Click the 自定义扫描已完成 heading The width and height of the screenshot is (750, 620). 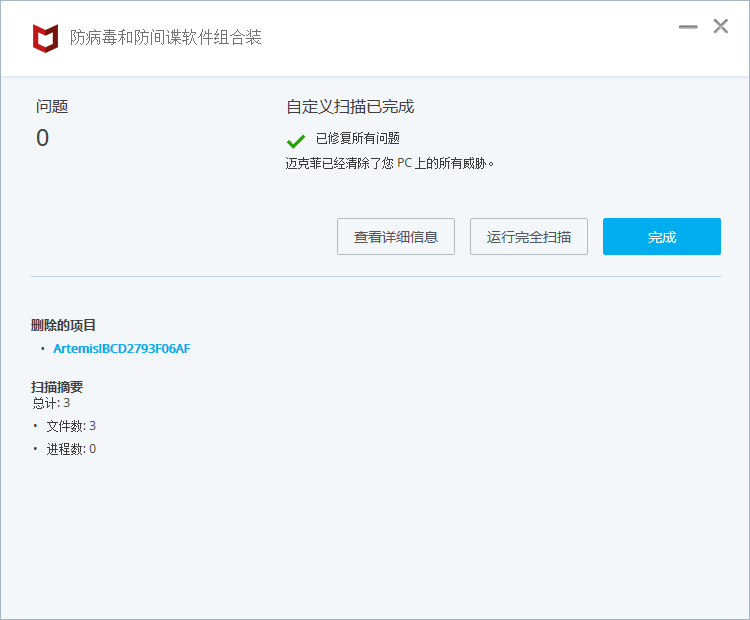pos(350,106)
